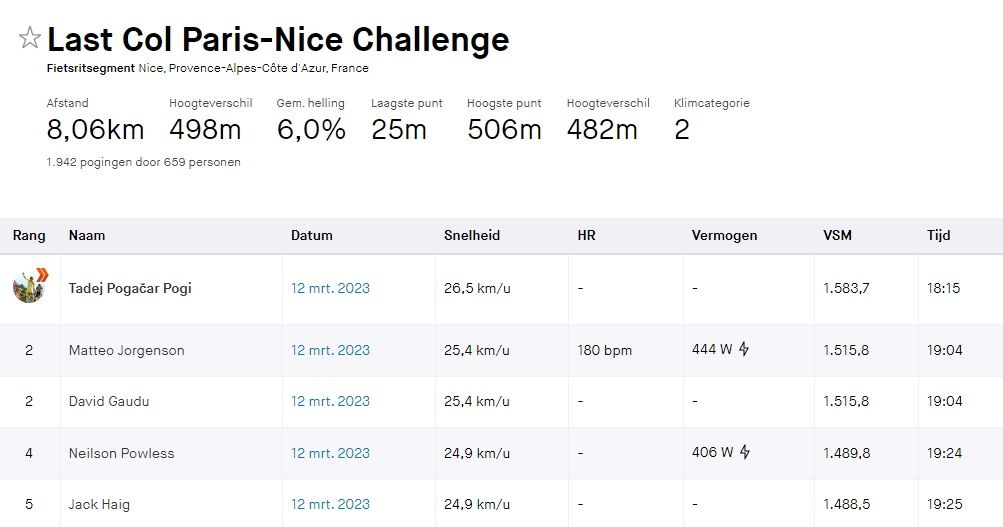Click the Tijd column header
The image size is (1003, 527).
tap(938, 235)
